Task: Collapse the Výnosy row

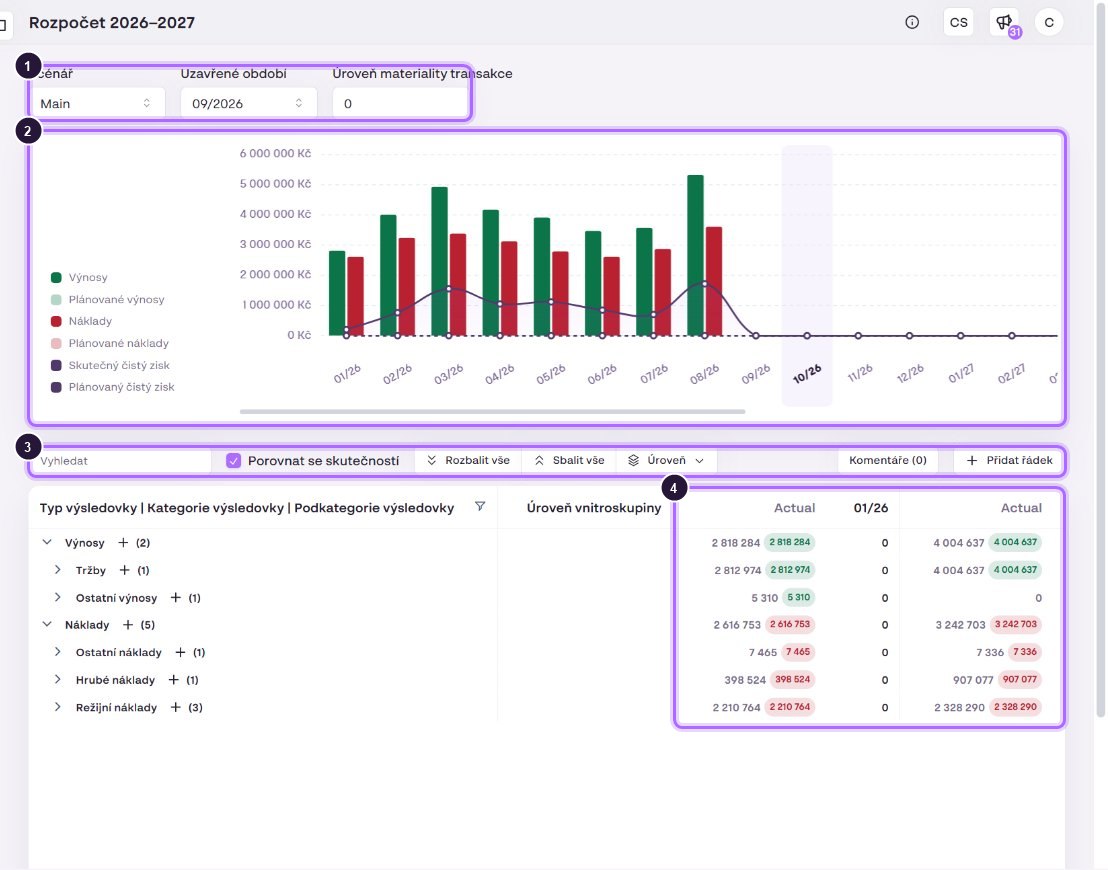Action: tap(47, 543)
